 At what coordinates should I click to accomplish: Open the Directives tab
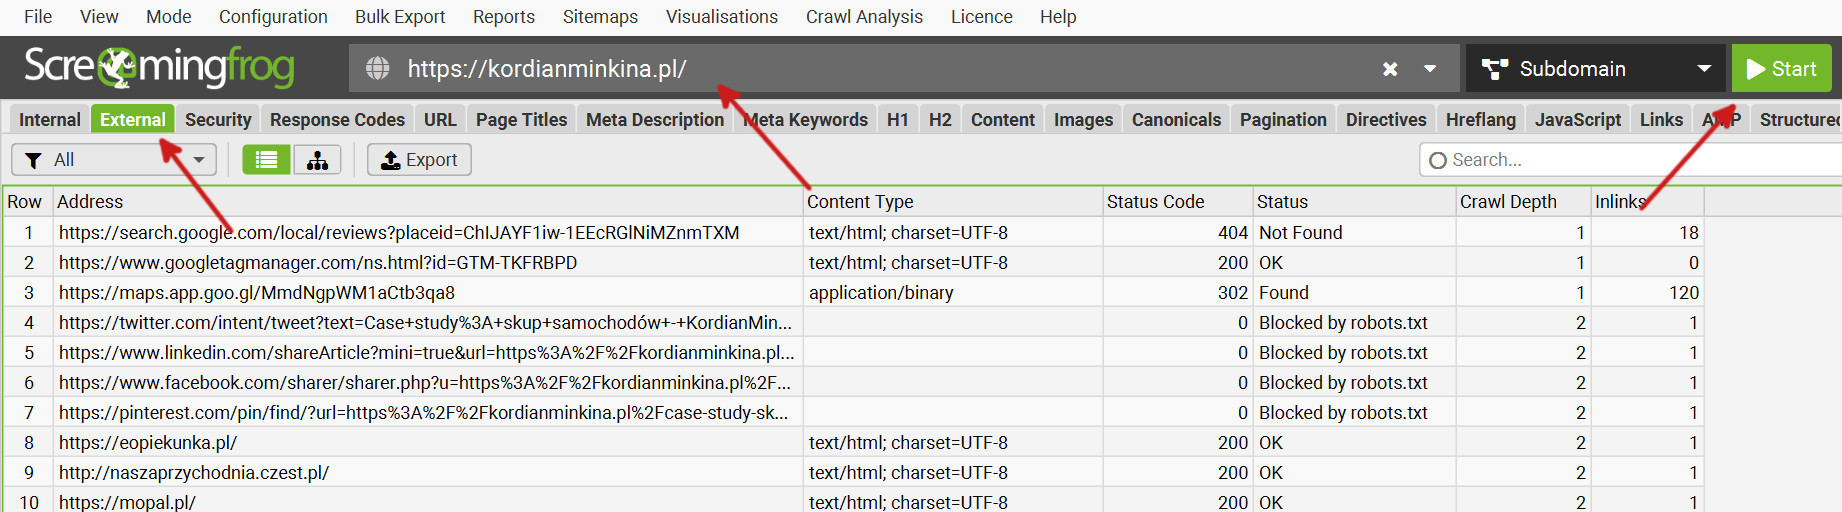tap(1386, 120)
